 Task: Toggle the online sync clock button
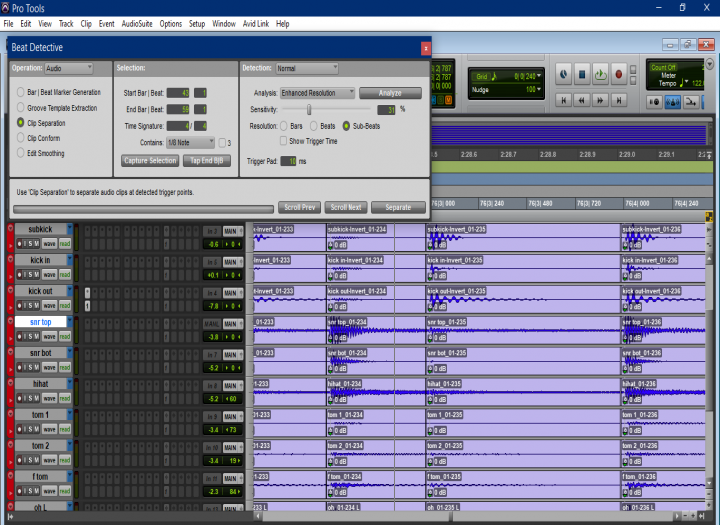[x=563, y=74]
